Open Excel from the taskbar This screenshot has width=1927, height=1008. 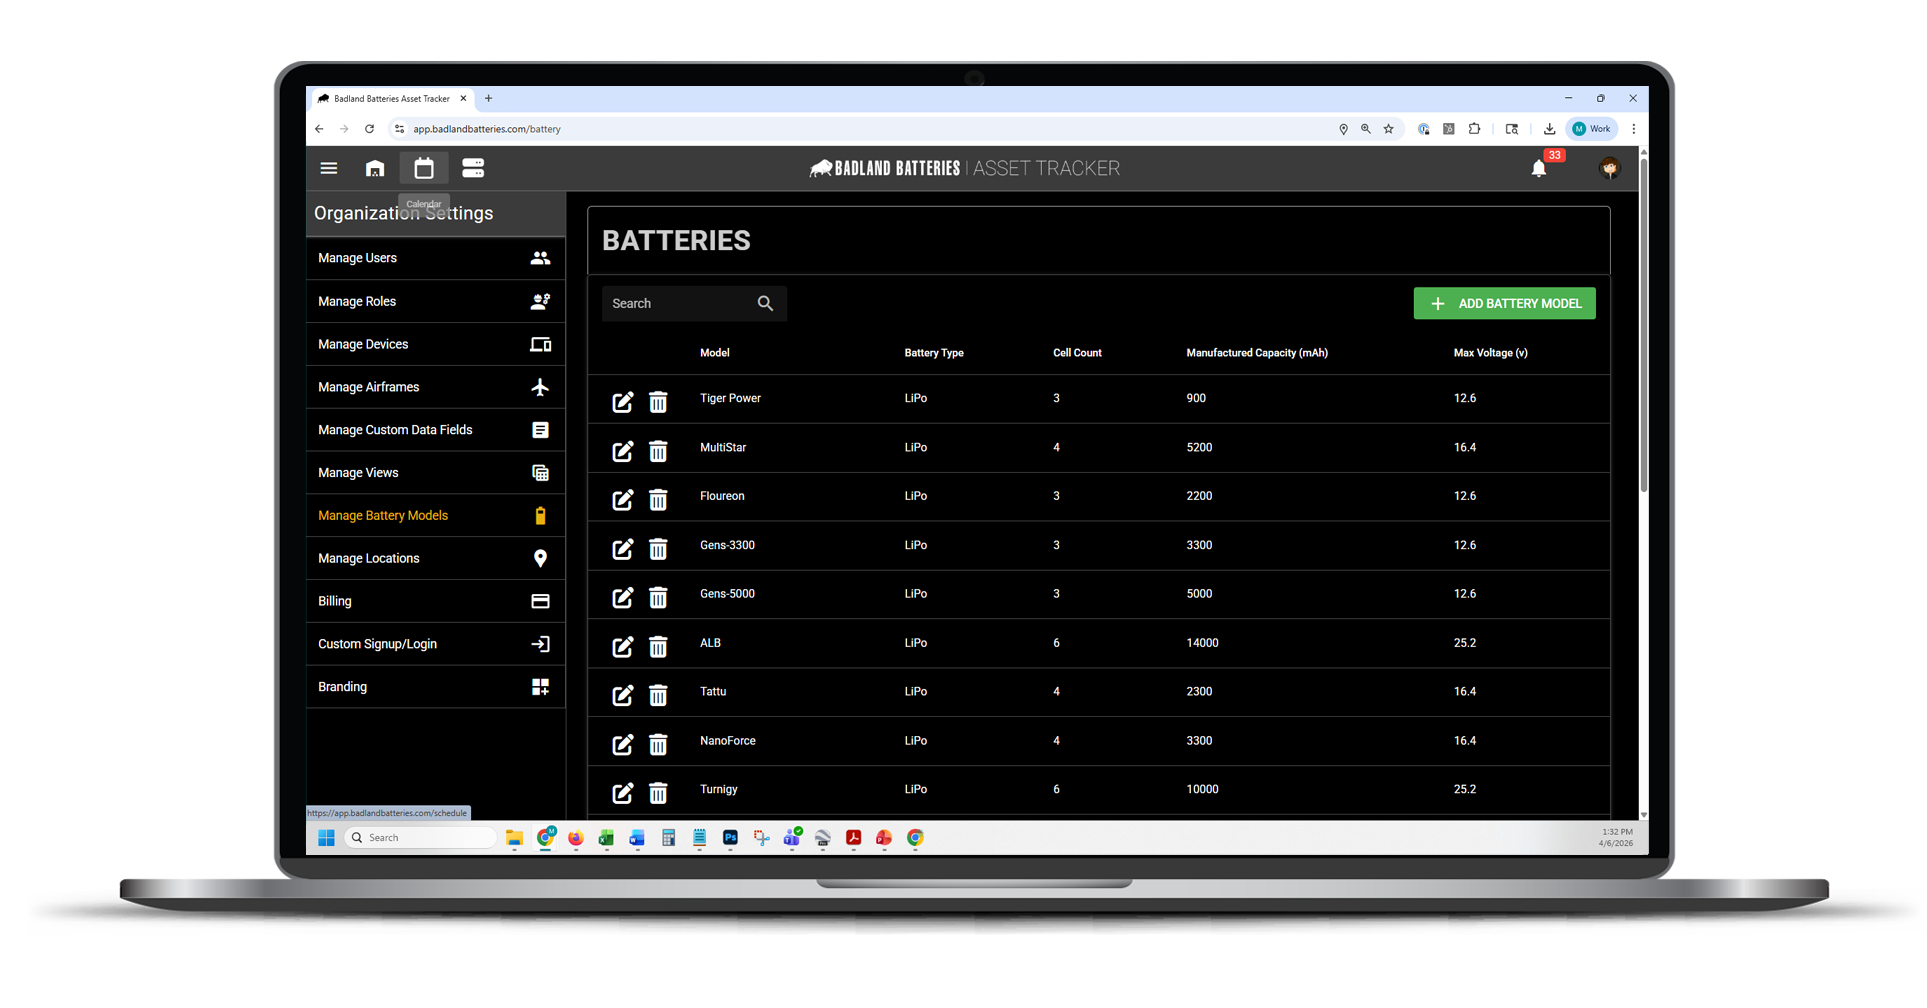click(x=606, y=838)
